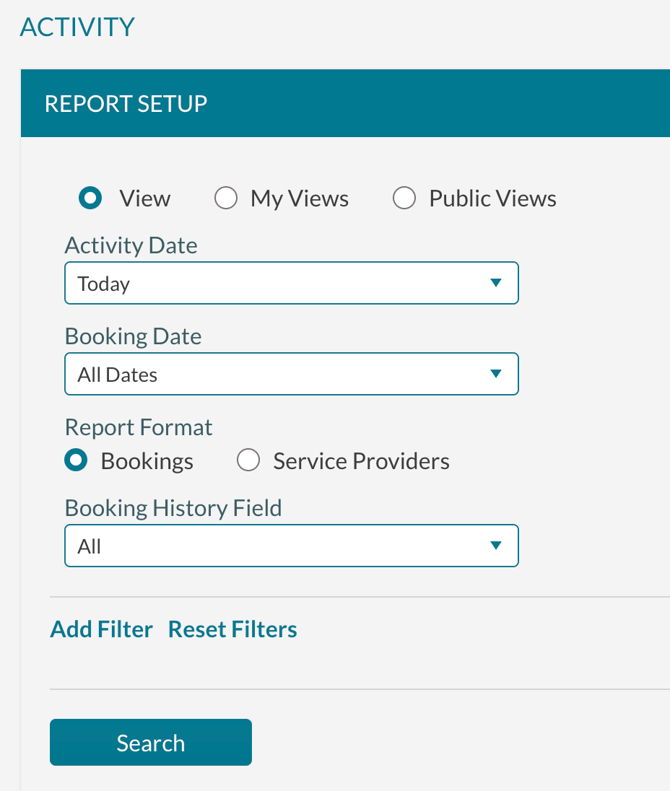The height and width of the screenshot is (791, 670).
Task: Select Service Providers report format
Action: (x=248, y=460)
